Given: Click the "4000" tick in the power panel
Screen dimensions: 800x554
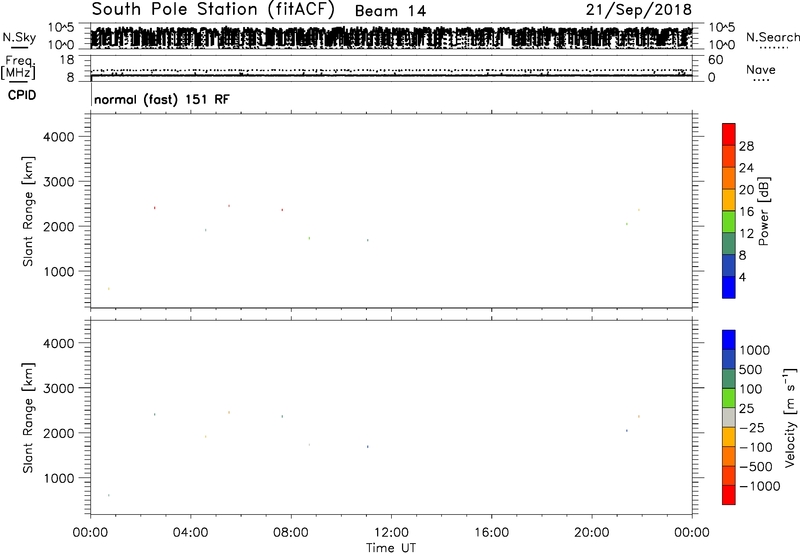Looking at the screenshot, I should click(59, 137).
